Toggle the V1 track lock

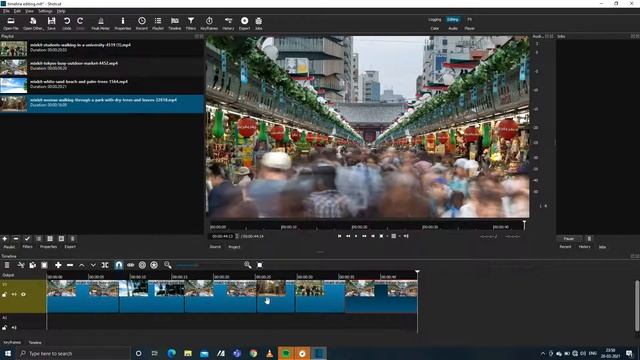tap(4, 294)
